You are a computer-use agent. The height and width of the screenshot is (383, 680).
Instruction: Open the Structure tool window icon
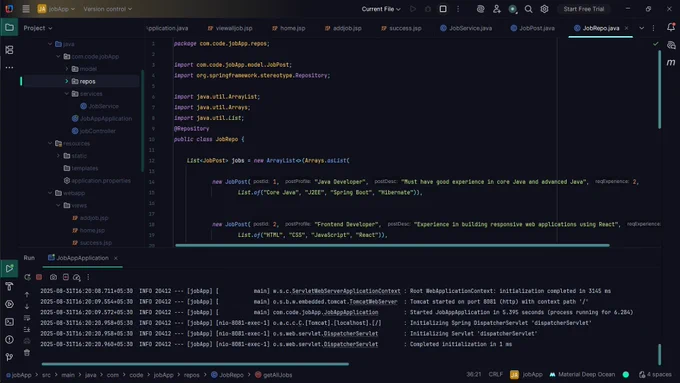click(x=9, y=50)
